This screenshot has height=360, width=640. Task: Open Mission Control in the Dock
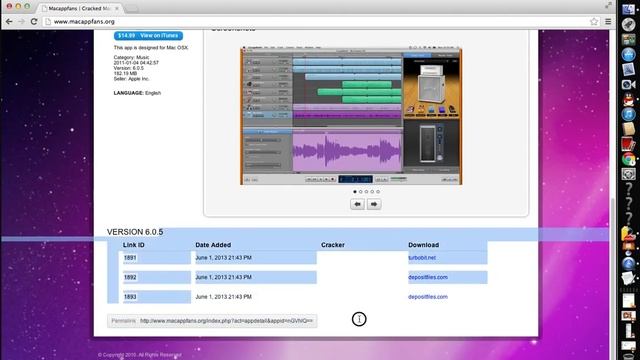(x=629, y=40)
